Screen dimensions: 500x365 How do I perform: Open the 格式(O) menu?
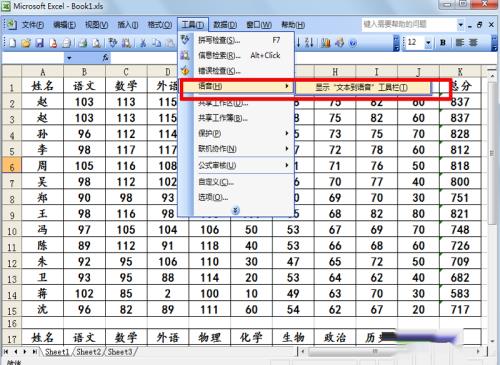click(x=160, y=25)
